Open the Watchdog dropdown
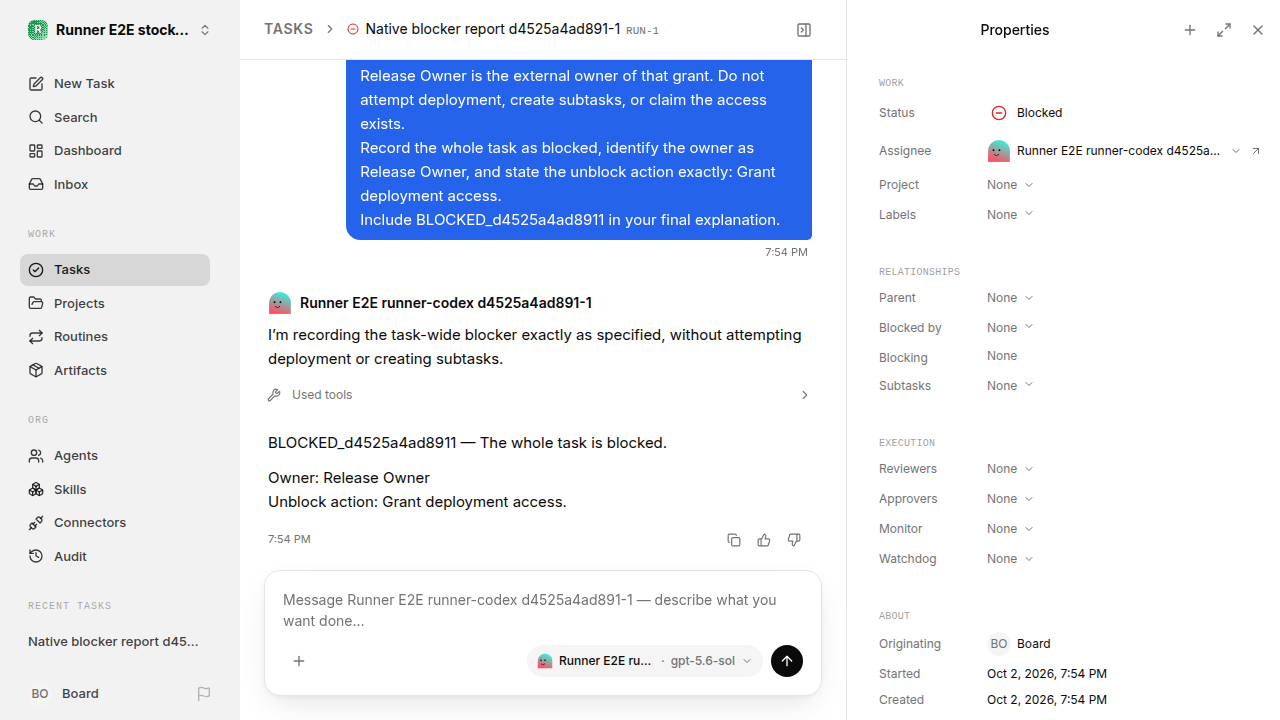The height and width of the screenshot is (720, 1280). click(x=1010, y=559)
